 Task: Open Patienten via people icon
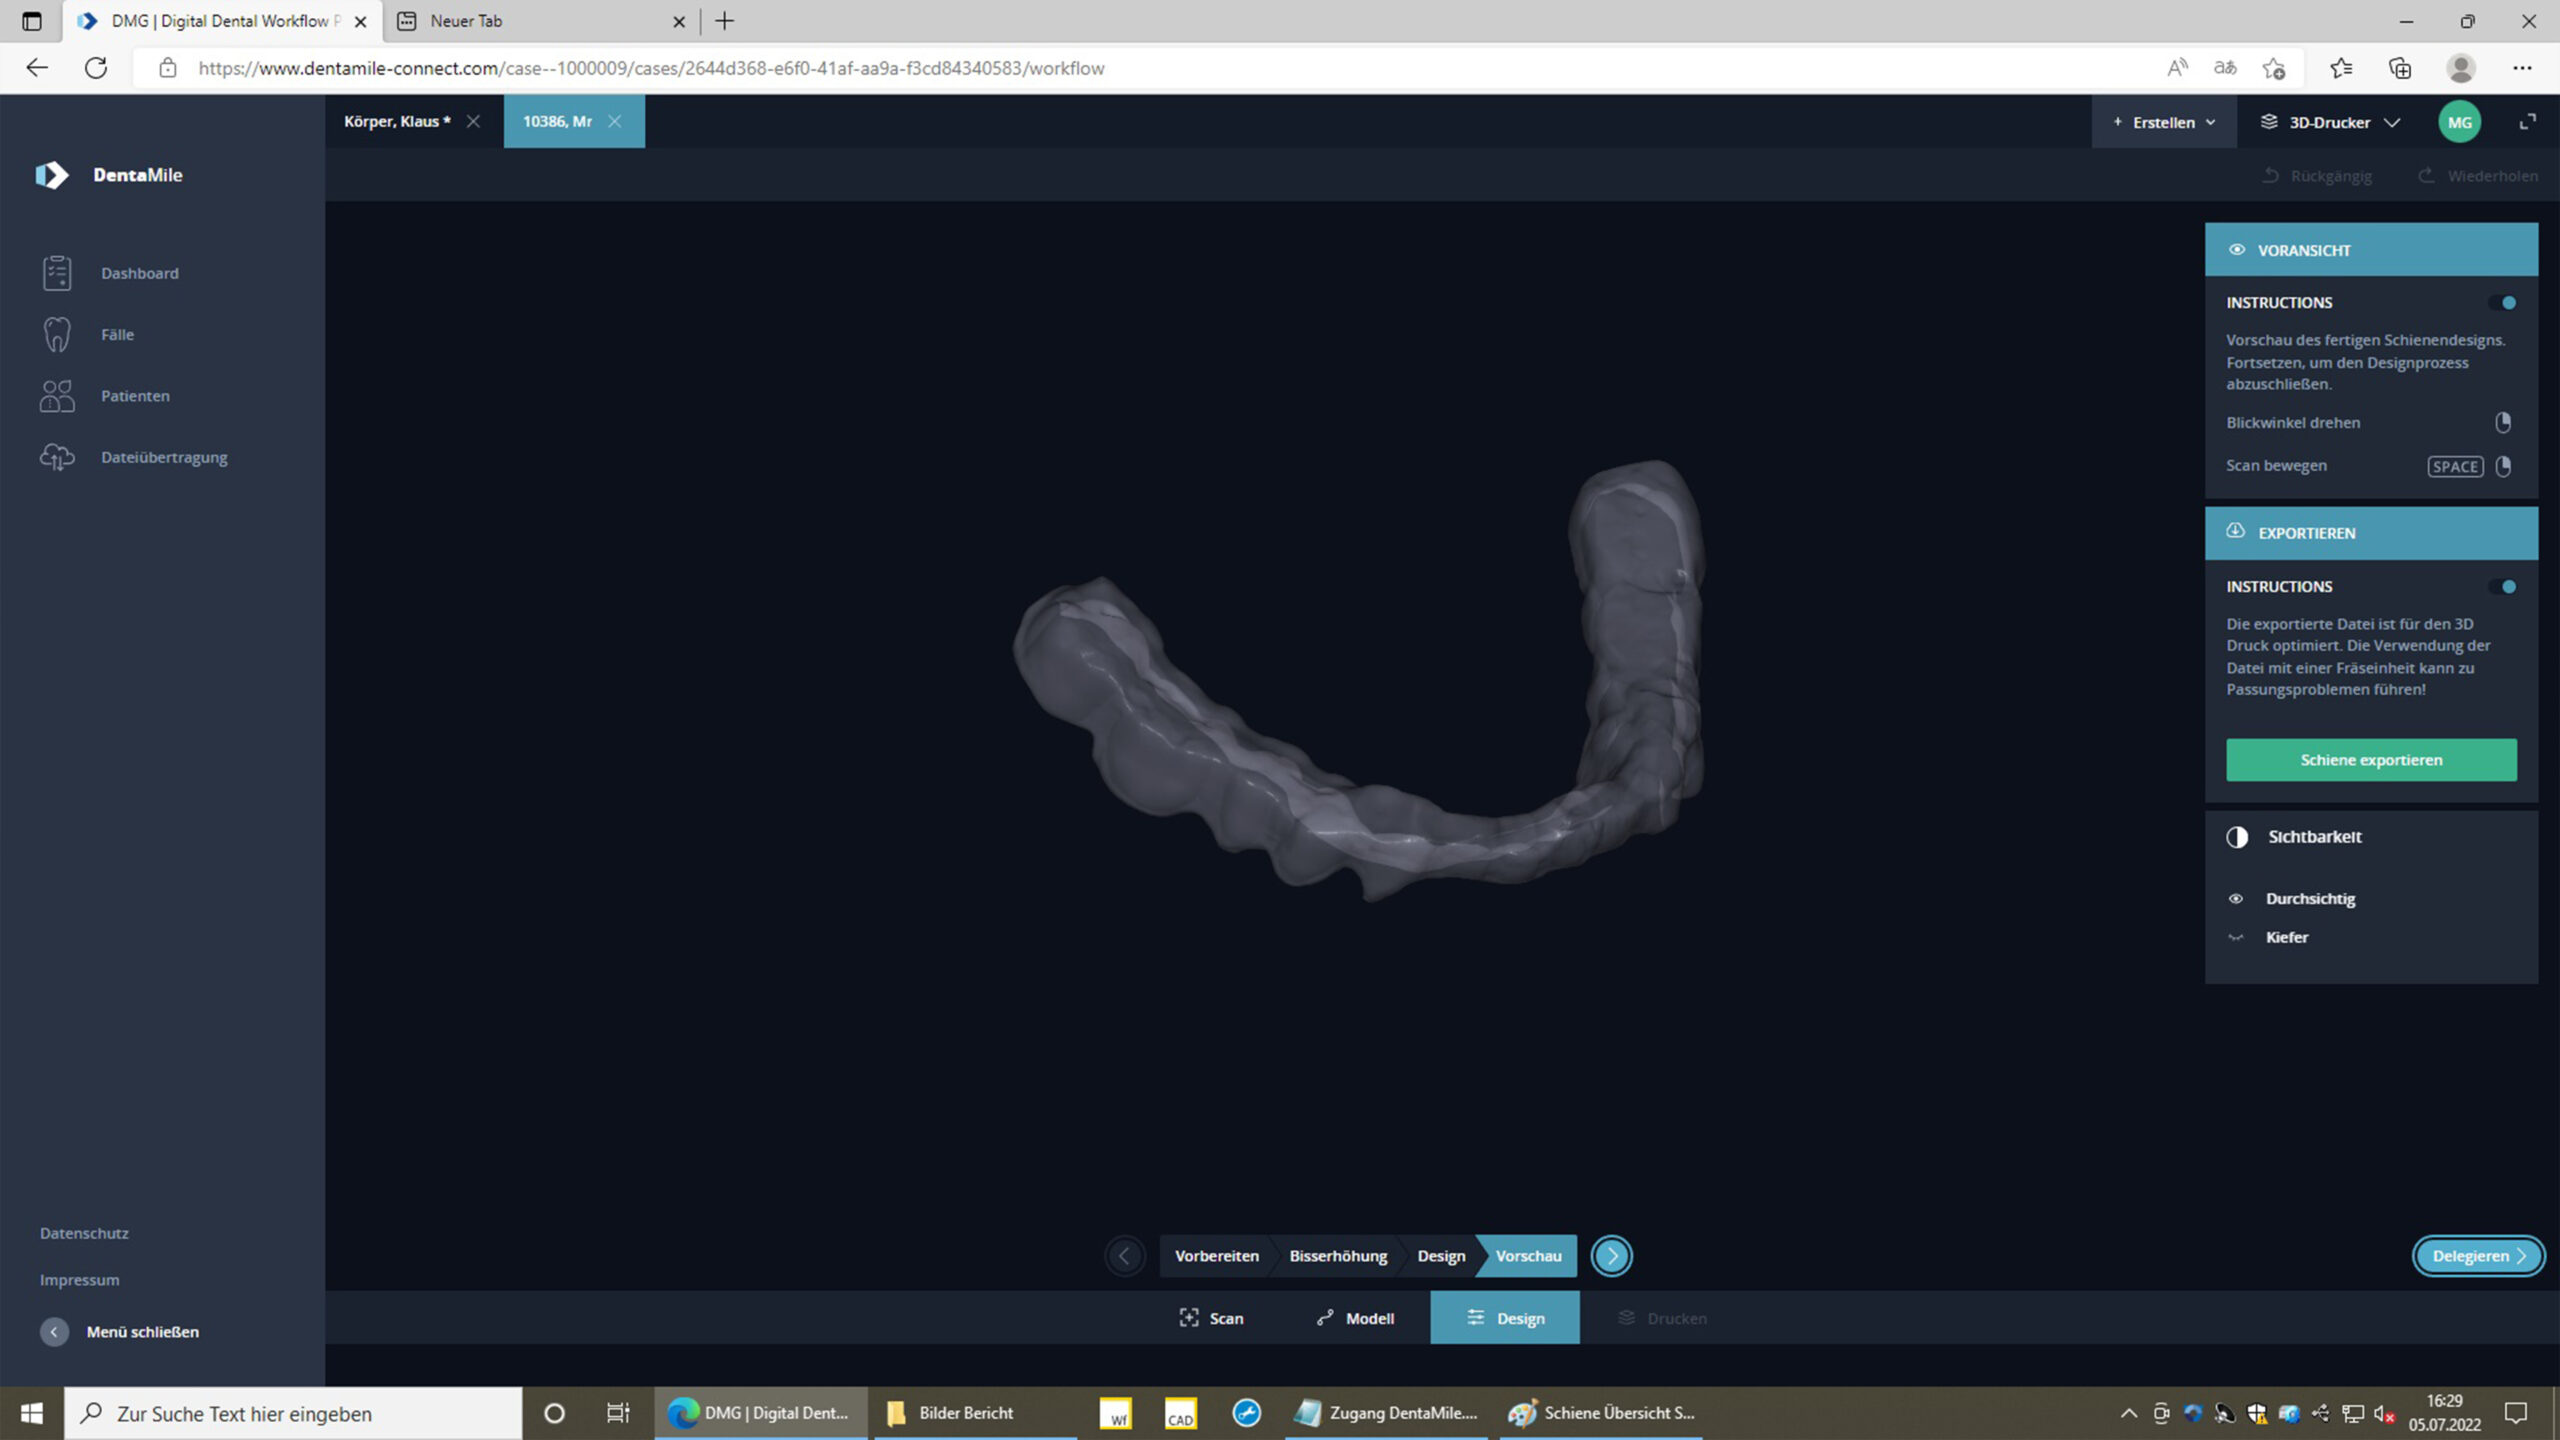[57, 396]
